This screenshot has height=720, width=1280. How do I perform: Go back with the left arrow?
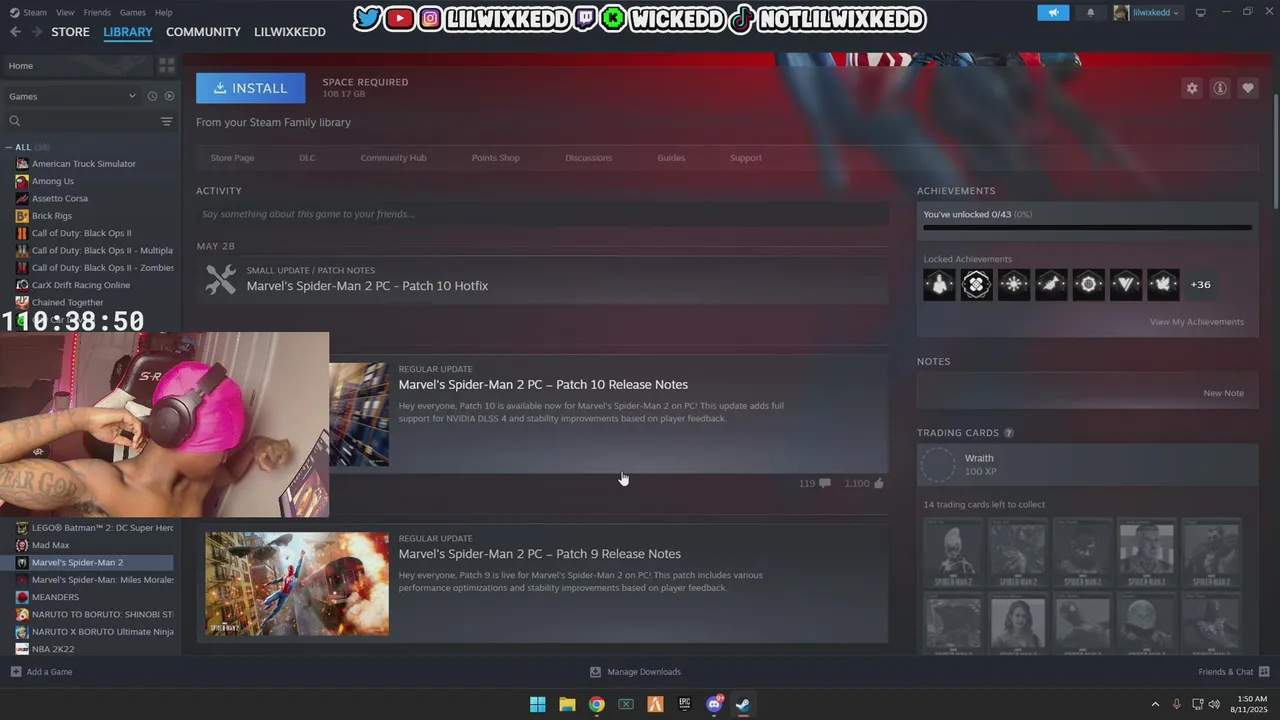pyautogui.click(x=15, y=32)
